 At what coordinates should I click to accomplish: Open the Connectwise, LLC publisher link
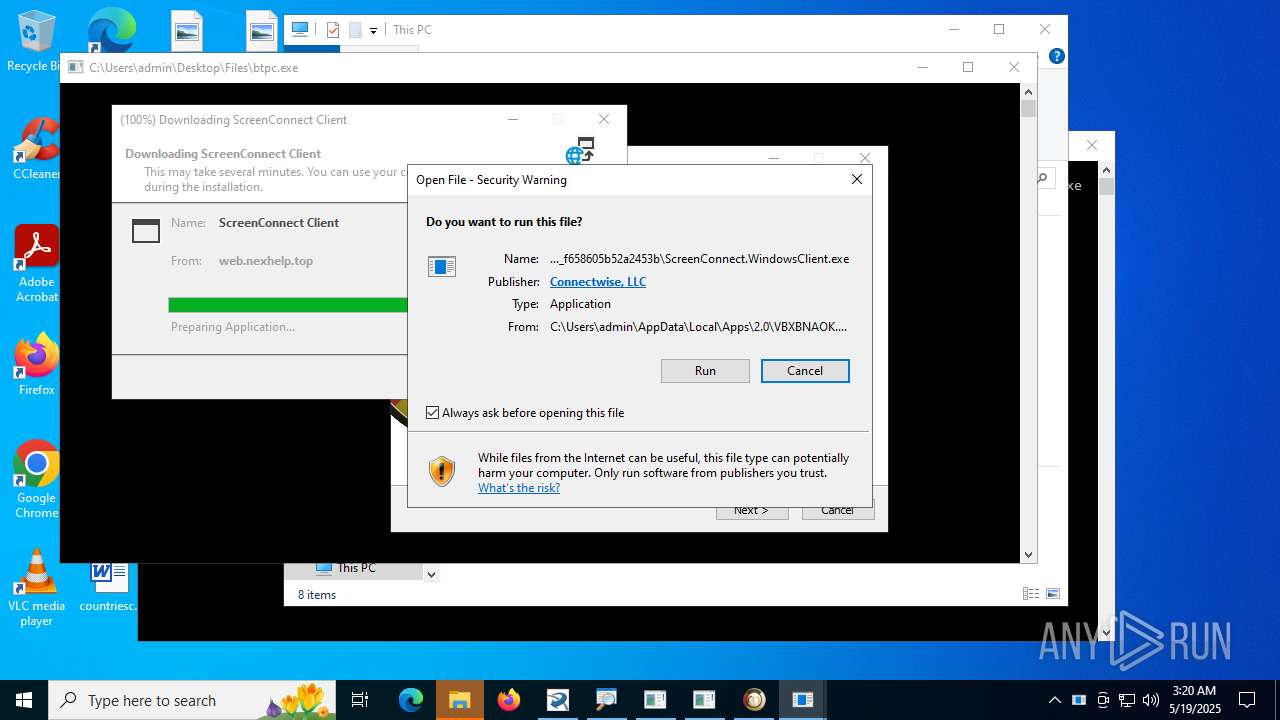tap(598, 282)
